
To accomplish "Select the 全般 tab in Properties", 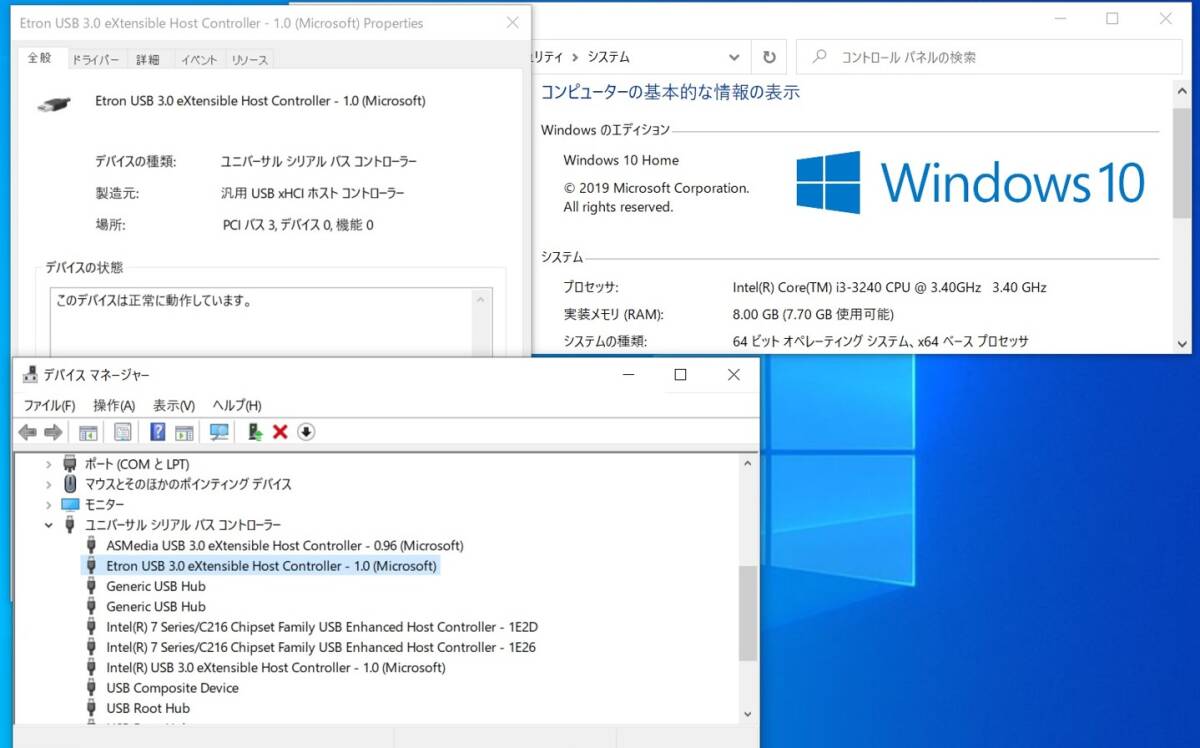I will click(40, 58).
